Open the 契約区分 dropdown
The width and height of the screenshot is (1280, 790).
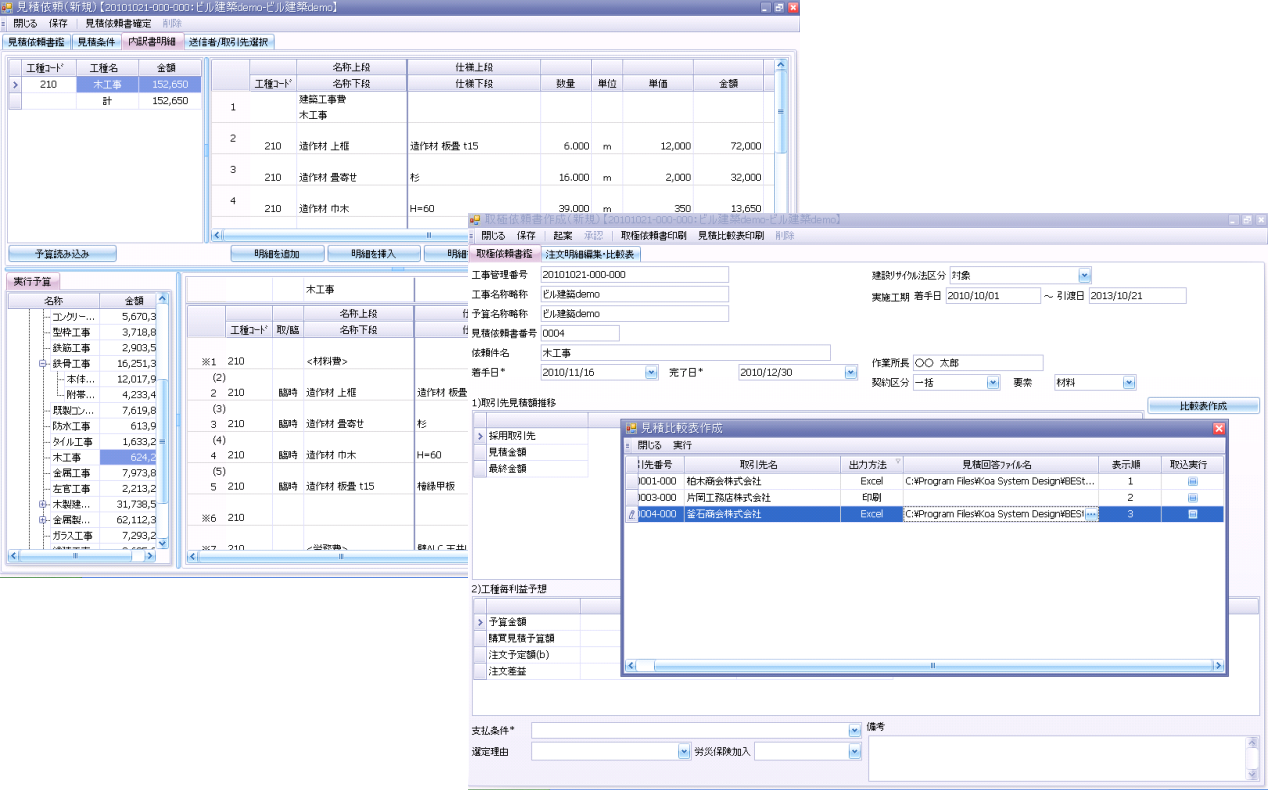click(992, 382)
